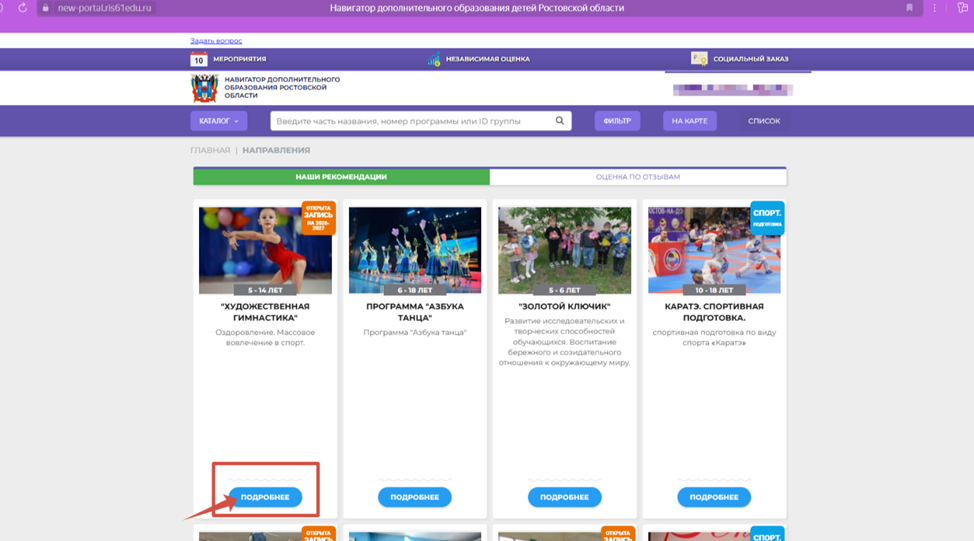Click the Спорт. подготовка badge on karate card
Image resolution: width=974 pixels, height=541 pixels.
click(x=767, y=217)
